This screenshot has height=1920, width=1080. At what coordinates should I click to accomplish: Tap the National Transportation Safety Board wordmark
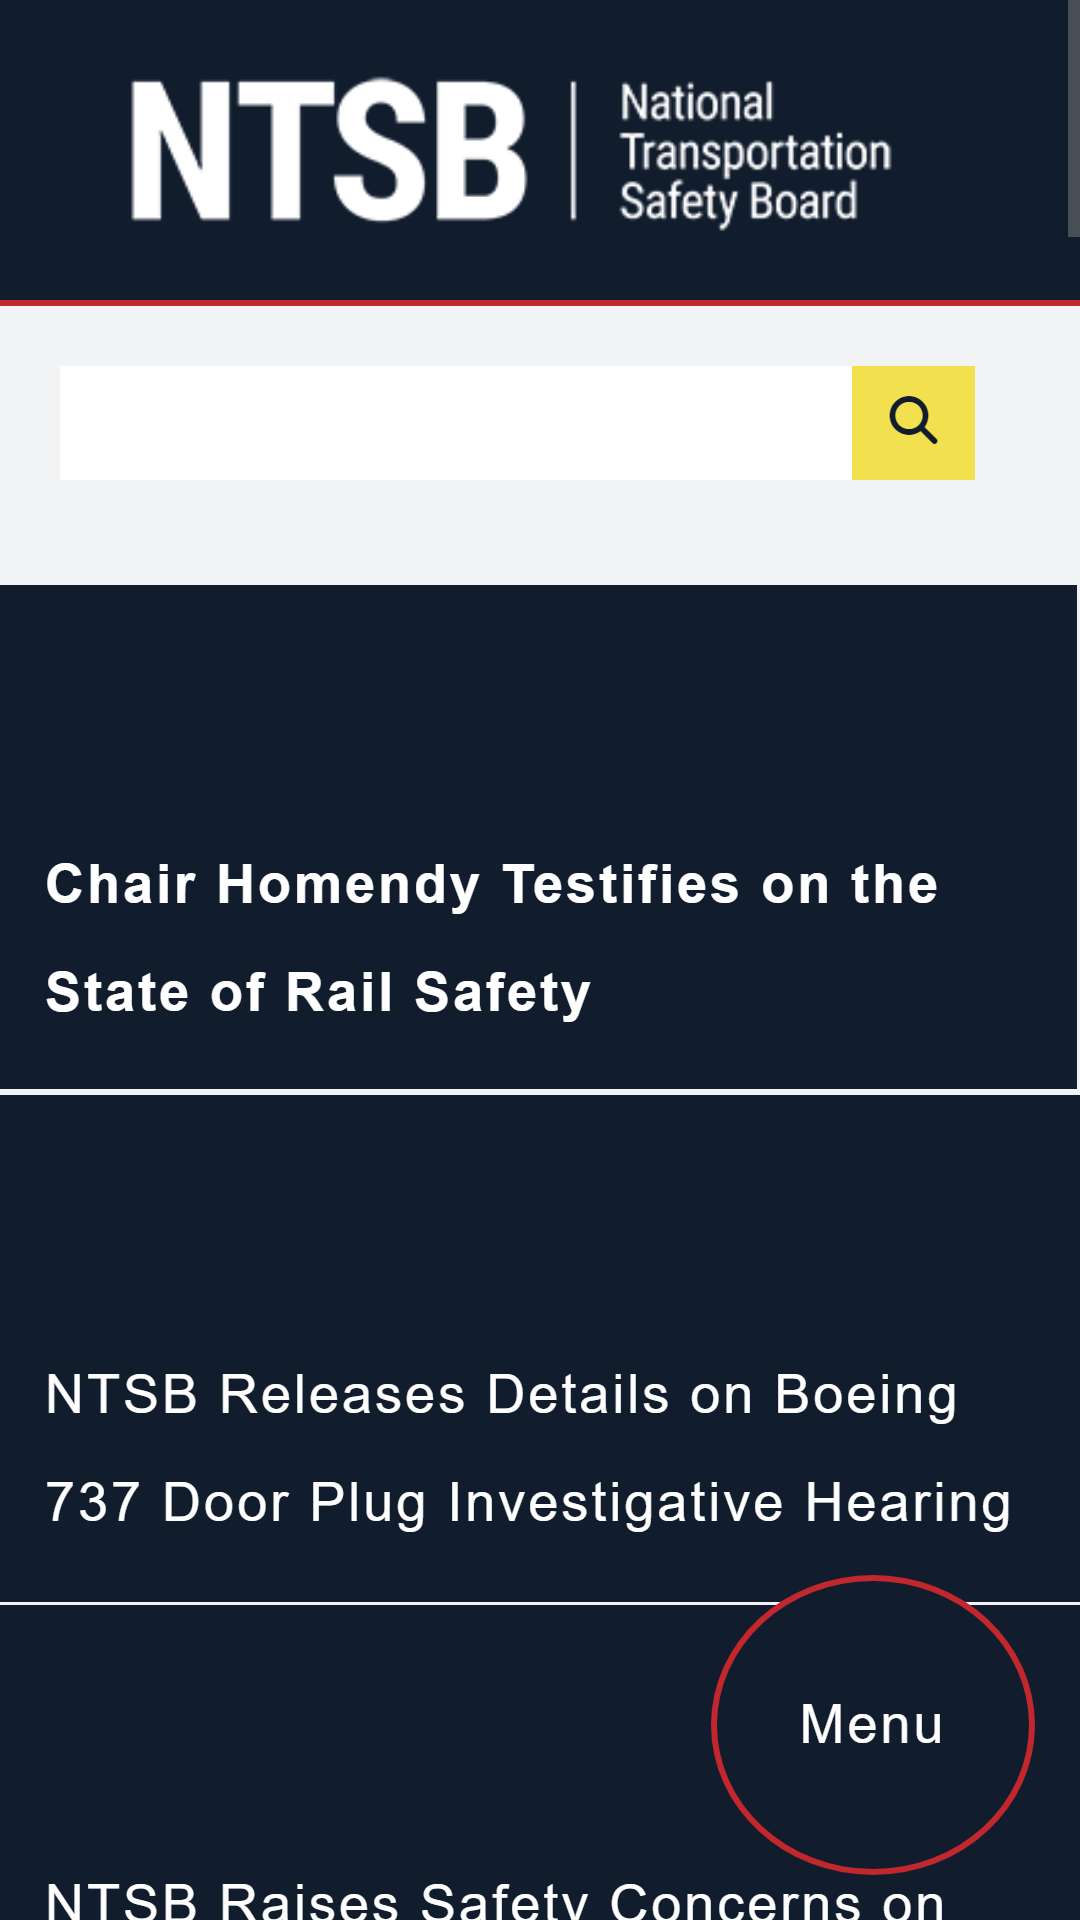[x=755, y=152]
